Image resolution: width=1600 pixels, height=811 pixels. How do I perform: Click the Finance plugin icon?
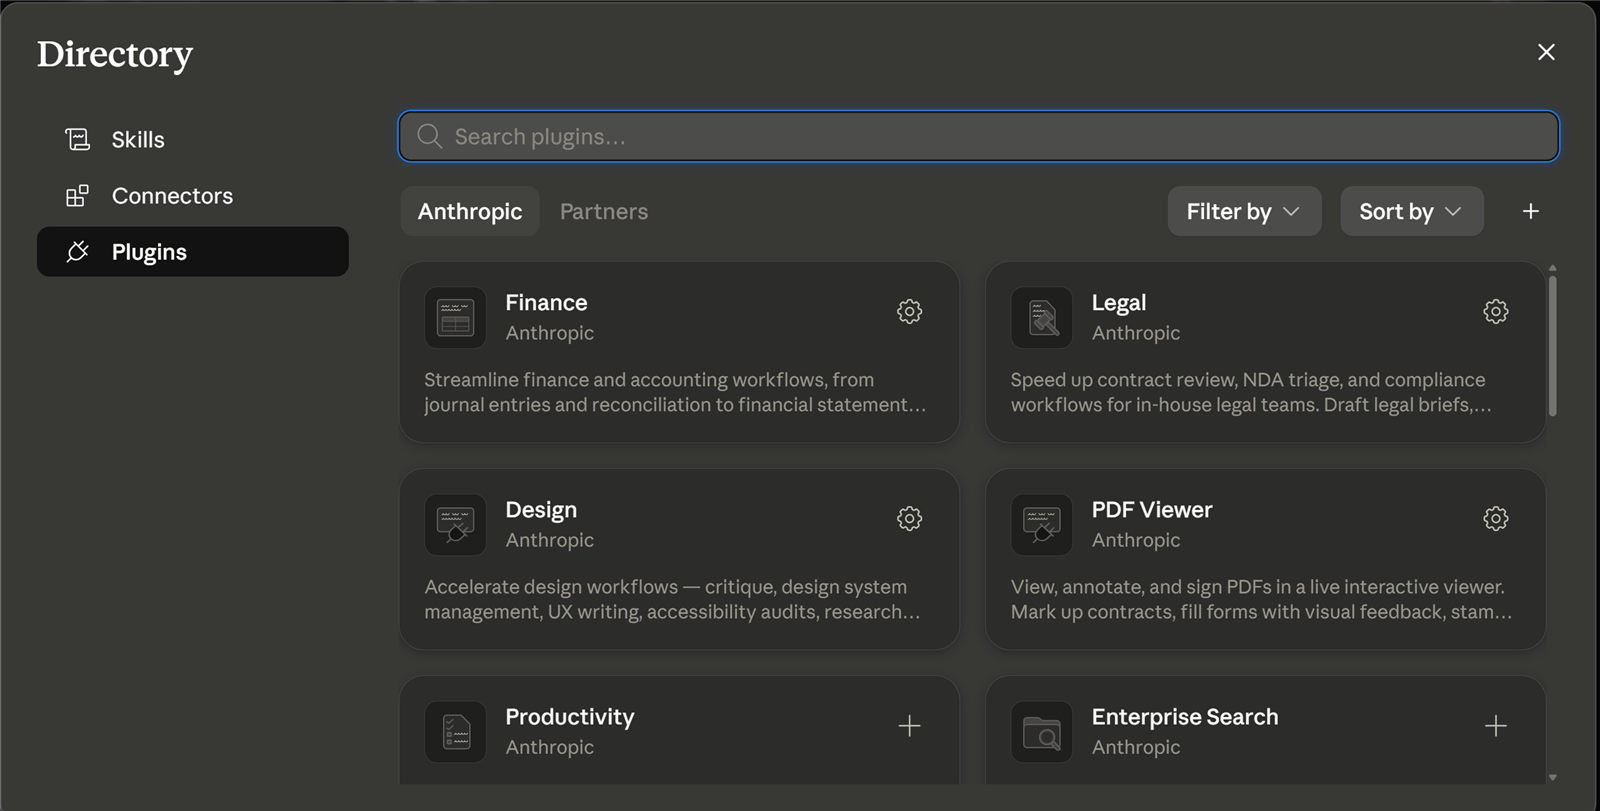455,318
